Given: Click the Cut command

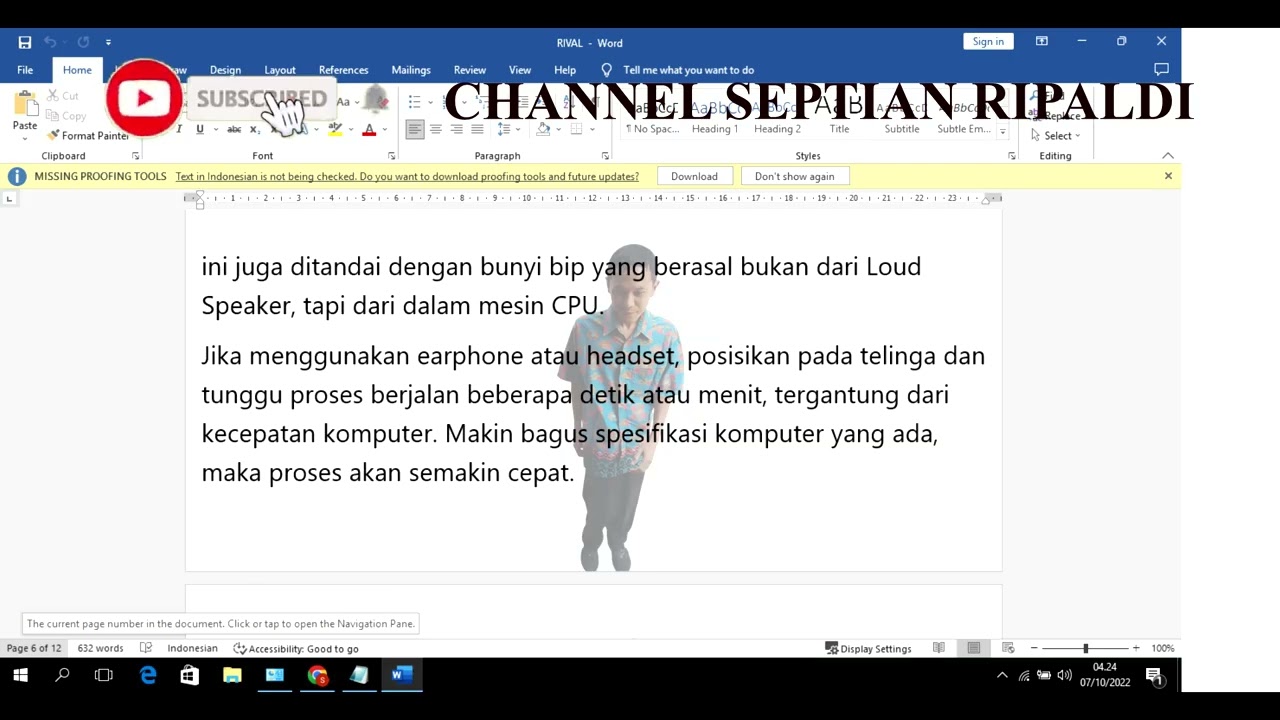Looking at the screenshot, I should click(x=63, y=96).
